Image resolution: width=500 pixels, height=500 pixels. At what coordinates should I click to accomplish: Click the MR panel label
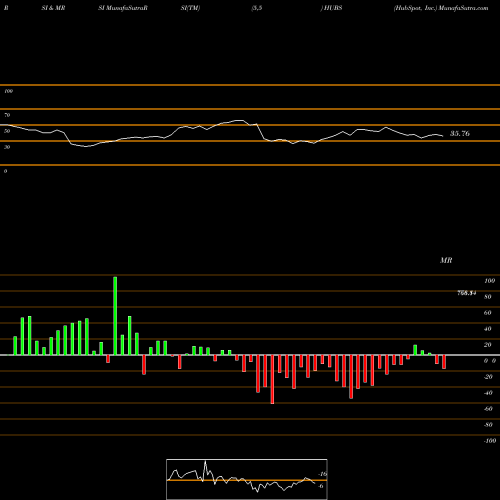(x=446, y=260)
